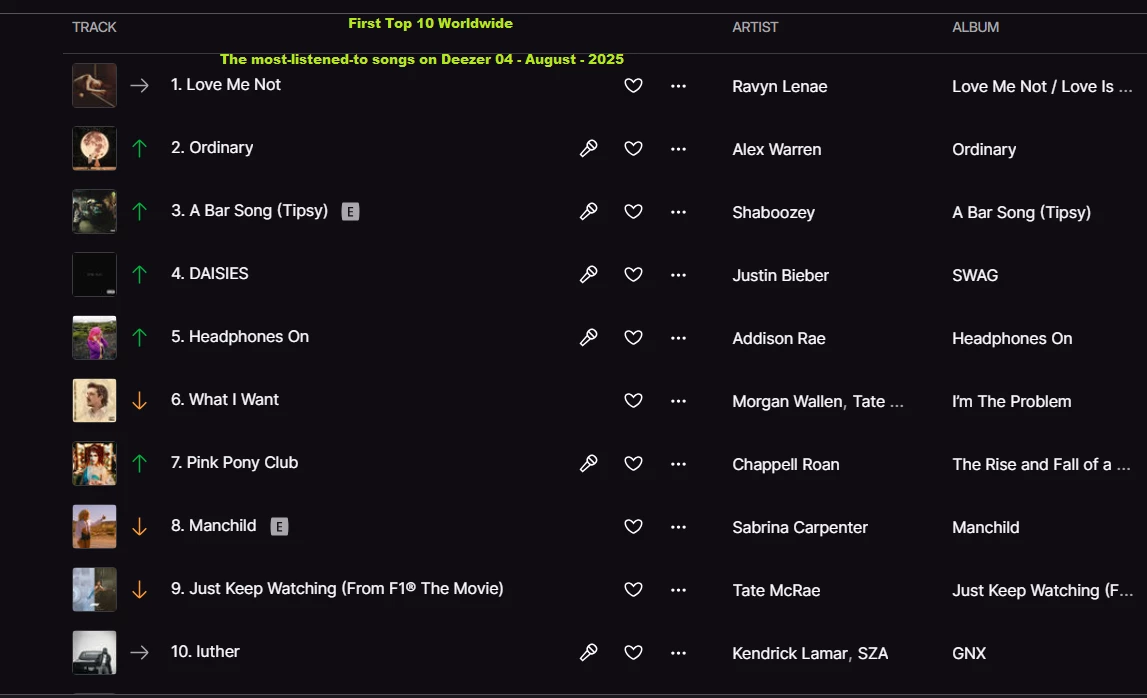Sort by the TRACK column header

tap(95, 27)
